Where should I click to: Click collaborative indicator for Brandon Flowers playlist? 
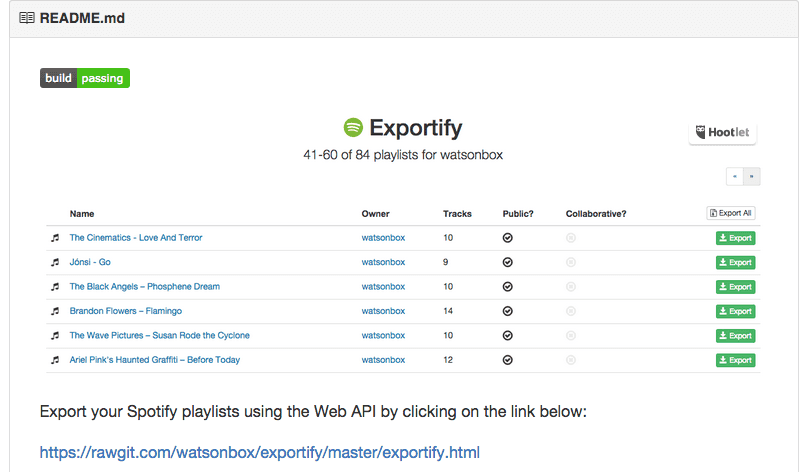[x=571, y=311]
